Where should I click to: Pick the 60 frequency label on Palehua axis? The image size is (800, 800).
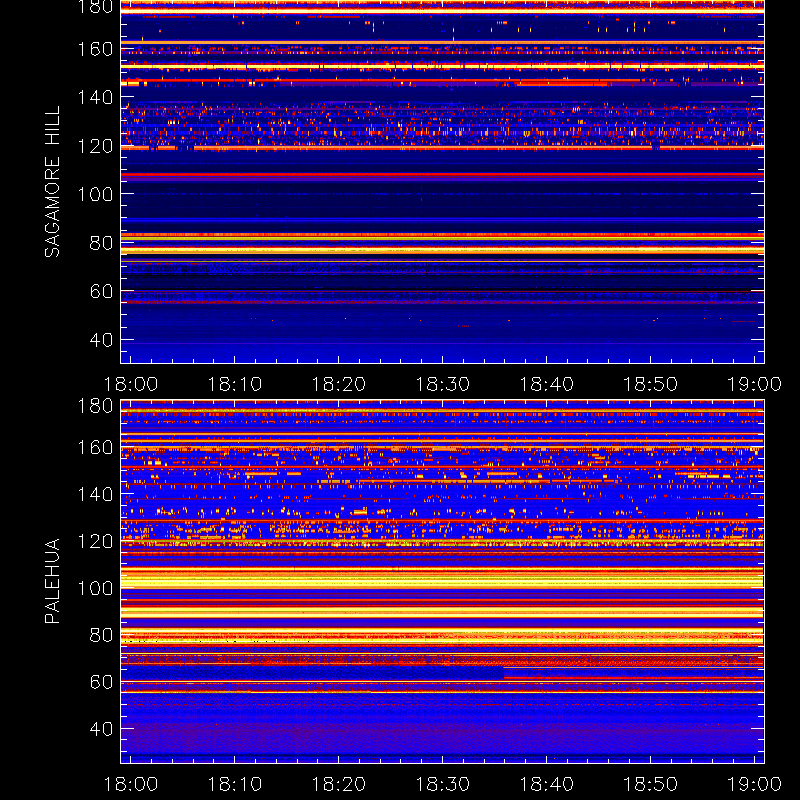101,682
